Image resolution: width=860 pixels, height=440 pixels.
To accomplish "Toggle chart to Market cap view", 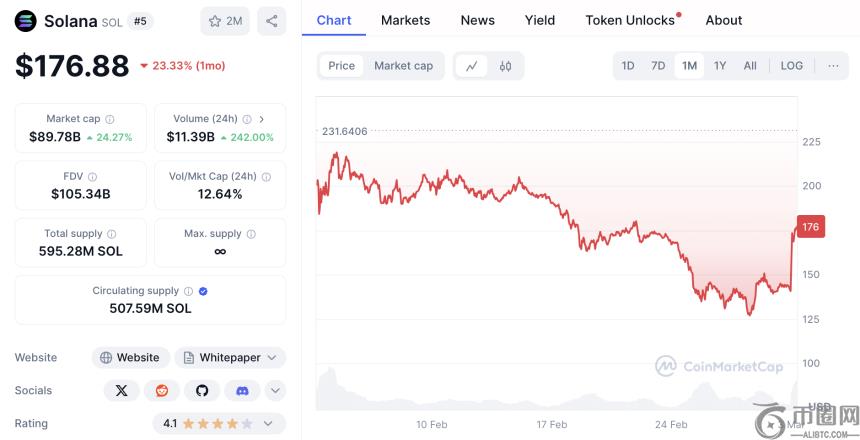I will pos(403,66).
